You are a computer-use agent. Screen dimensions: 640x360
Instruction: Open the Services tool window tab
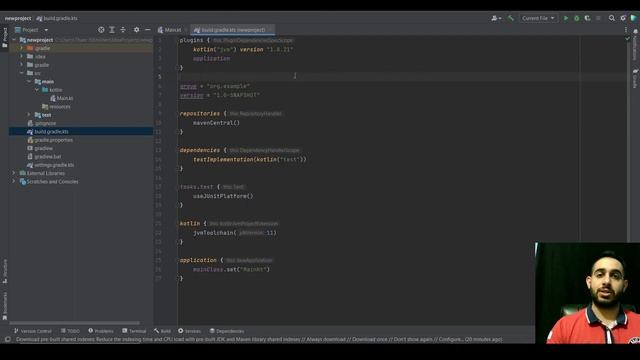coord(189,331)
